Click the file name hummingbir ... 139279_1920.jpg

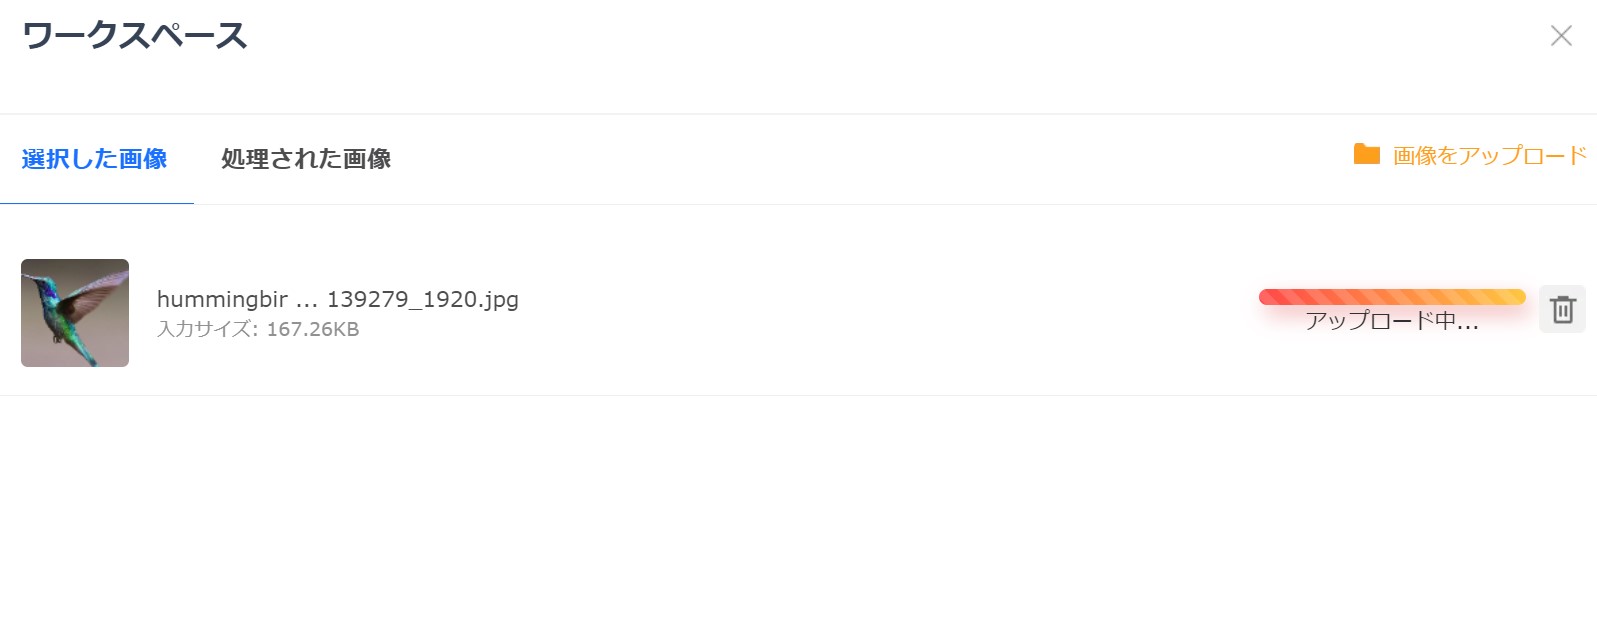[x=338, y=299]
